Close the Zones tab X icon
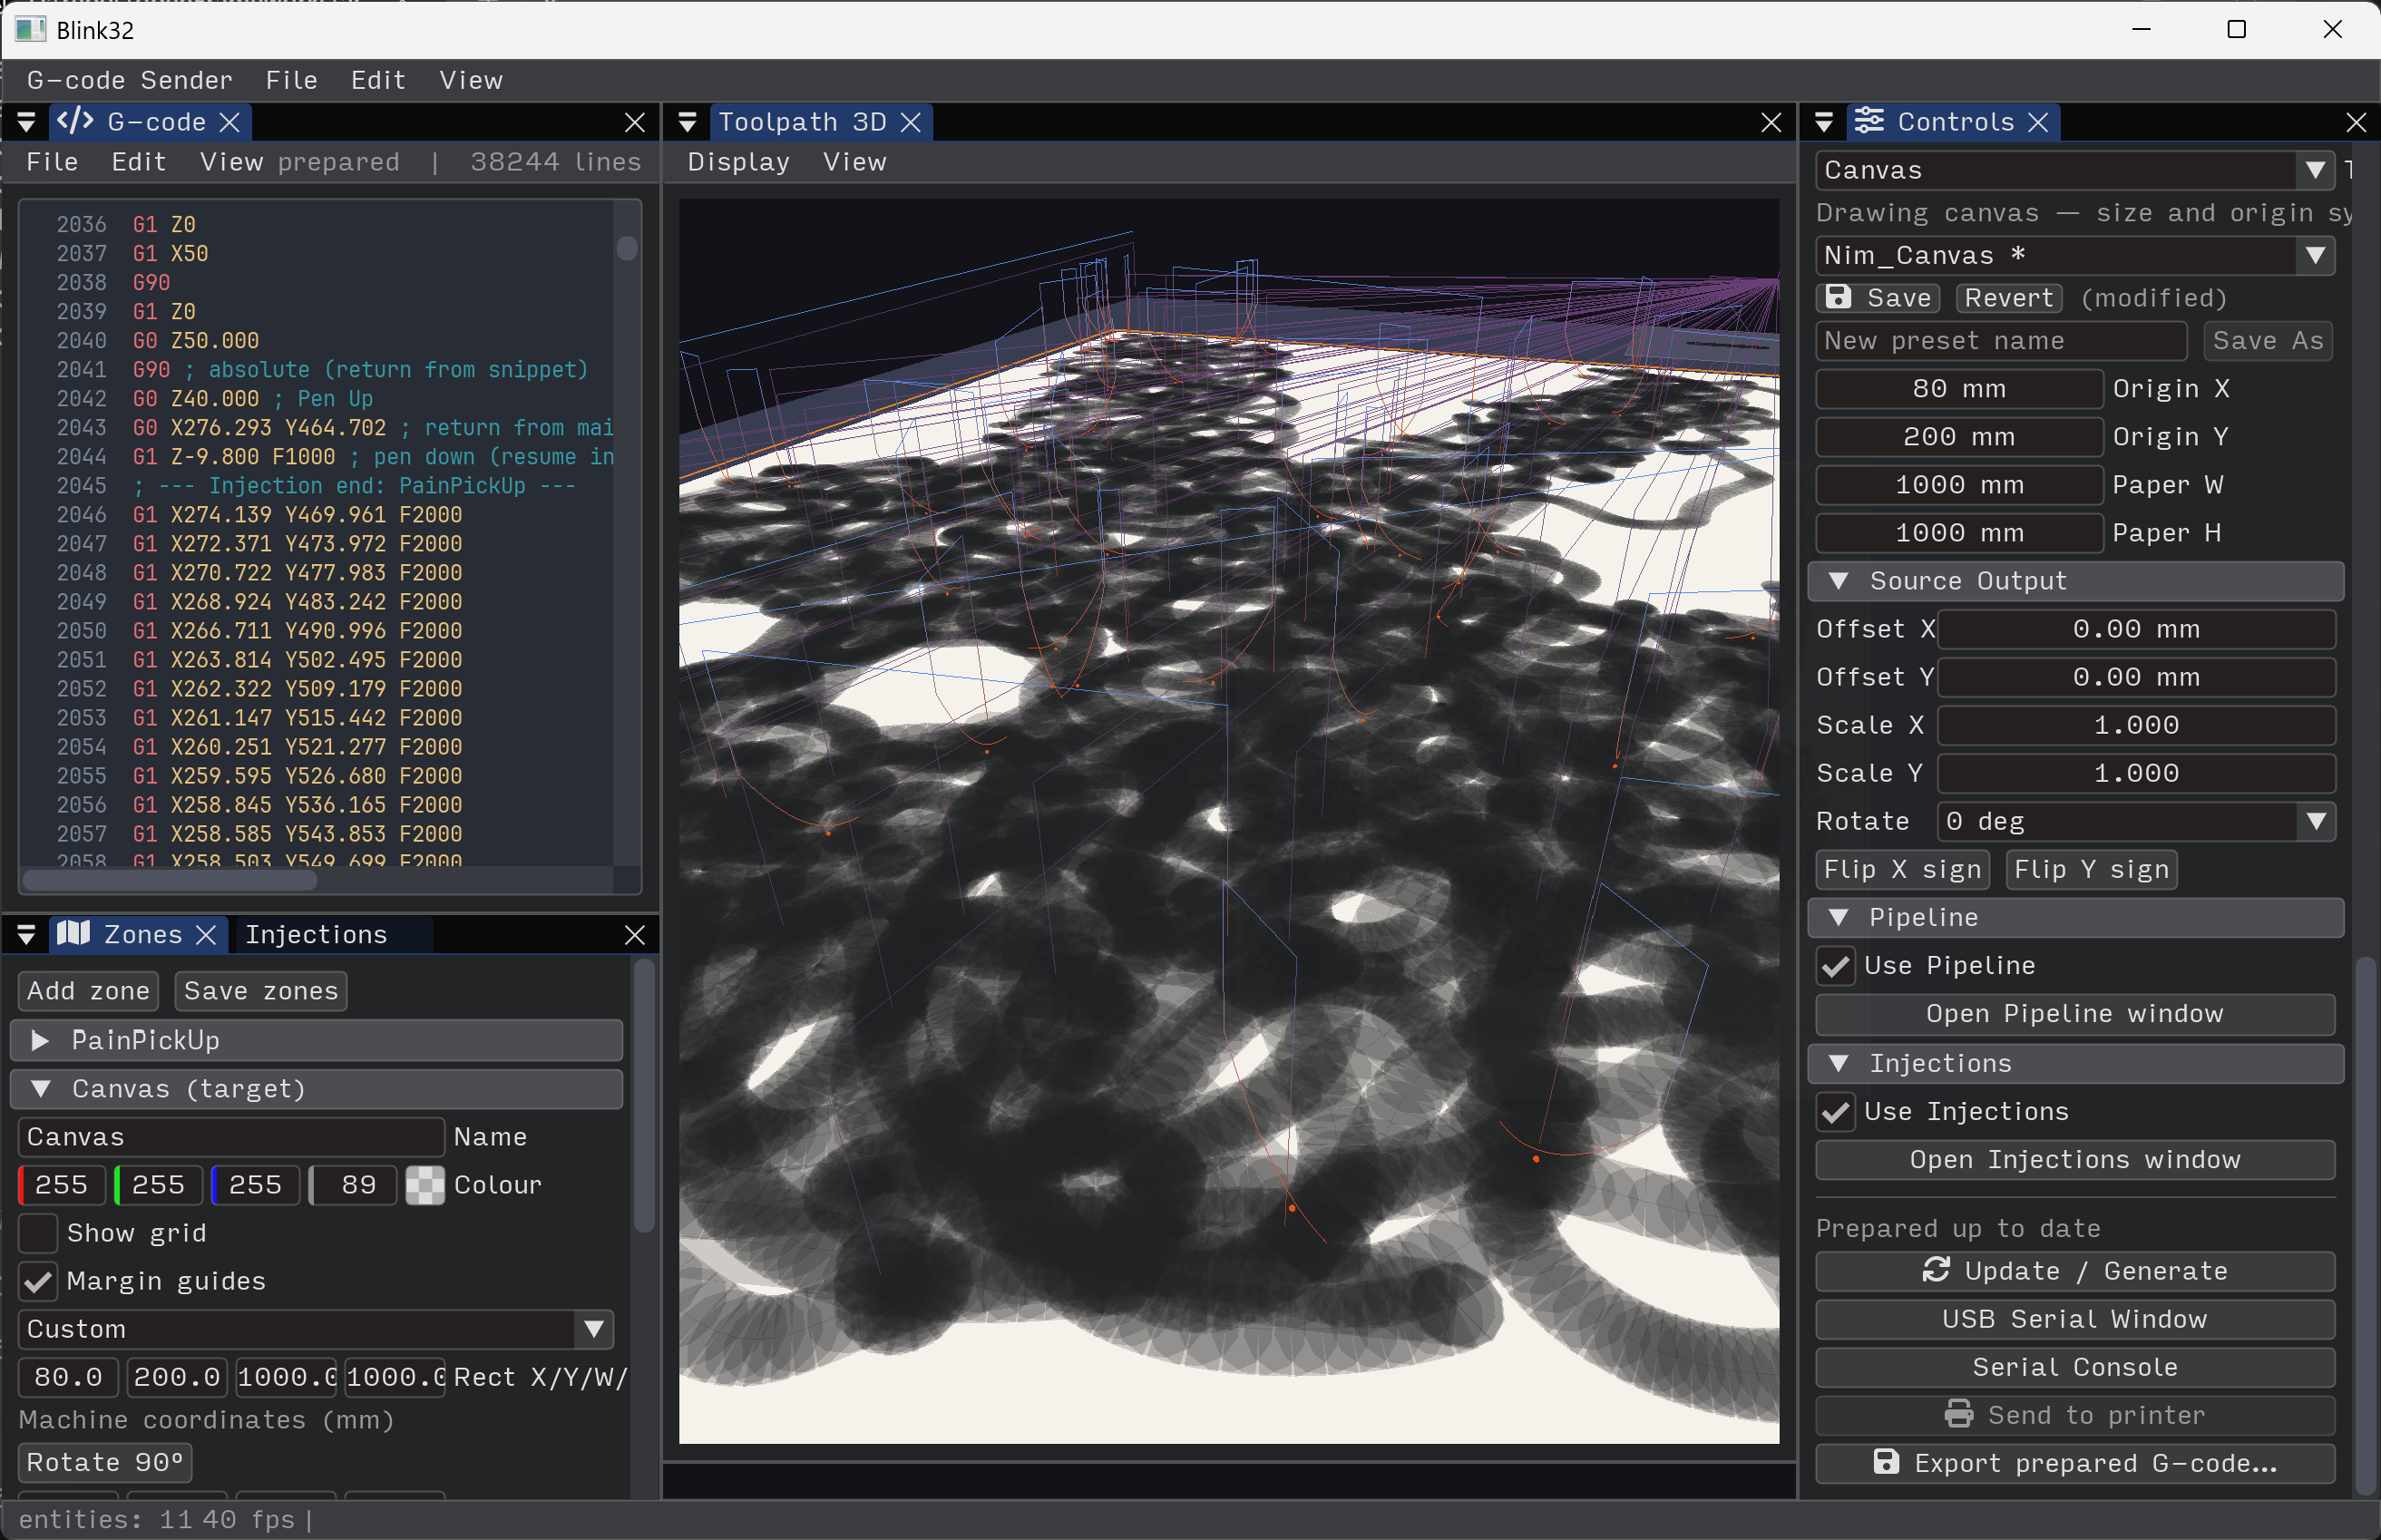This screenshot has height=1540, width=2381. click(206, 934)
